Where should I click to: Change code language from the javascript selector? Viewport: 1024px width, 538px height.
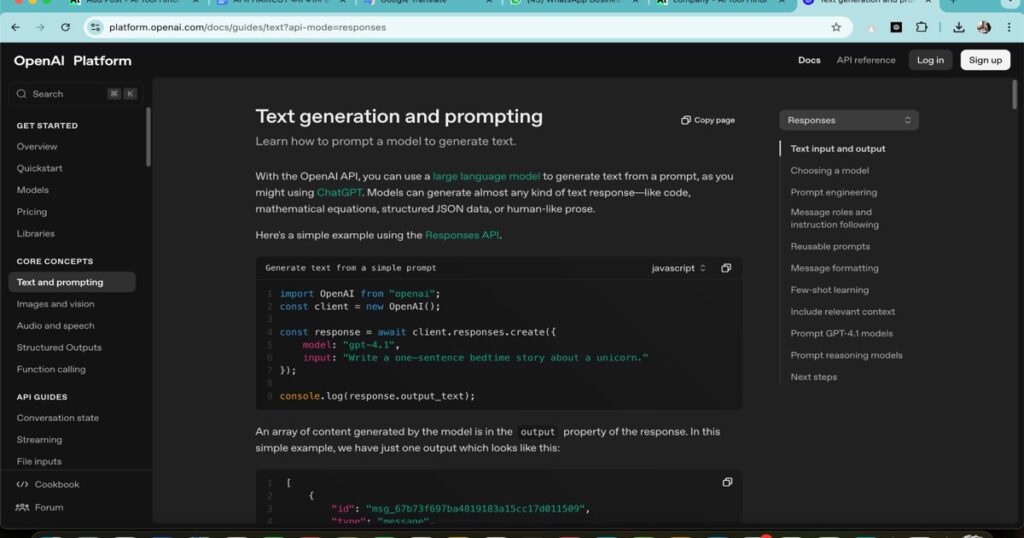click(x=679, y=268)
